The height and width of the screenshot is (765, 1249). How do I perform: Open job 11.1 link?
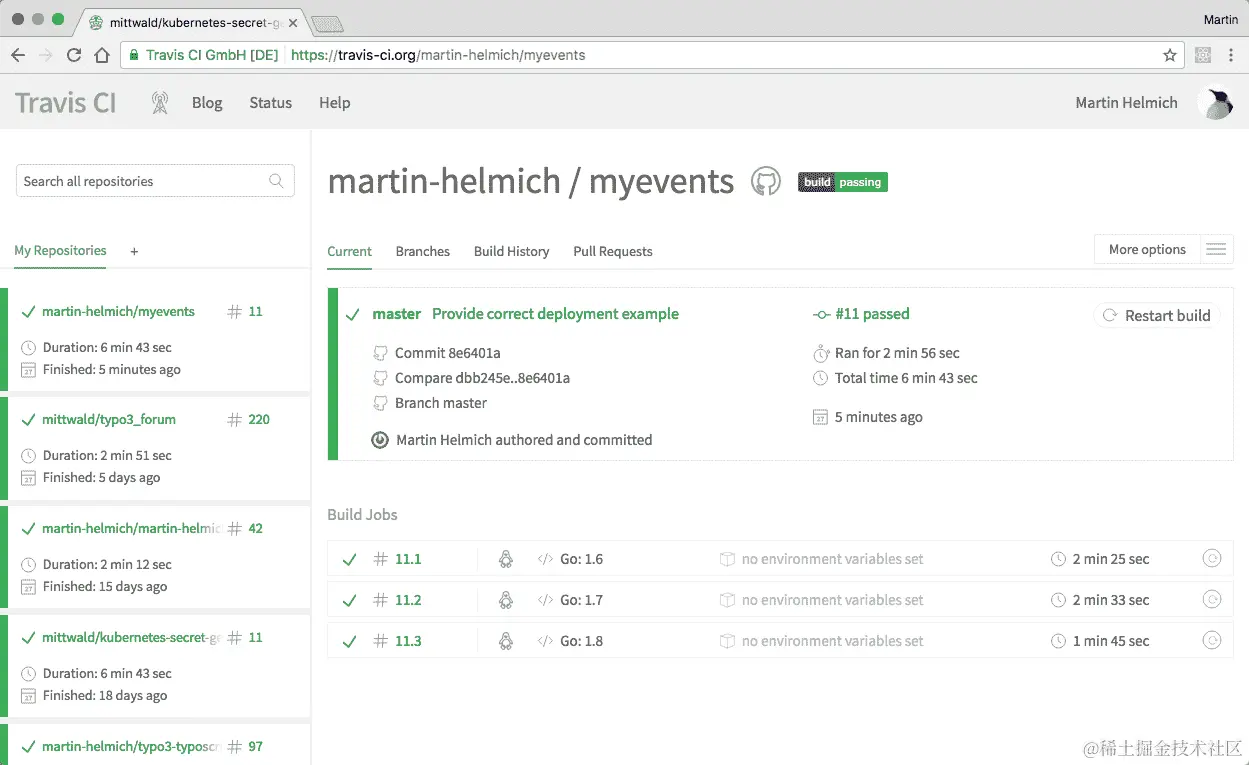pos(408,559)
